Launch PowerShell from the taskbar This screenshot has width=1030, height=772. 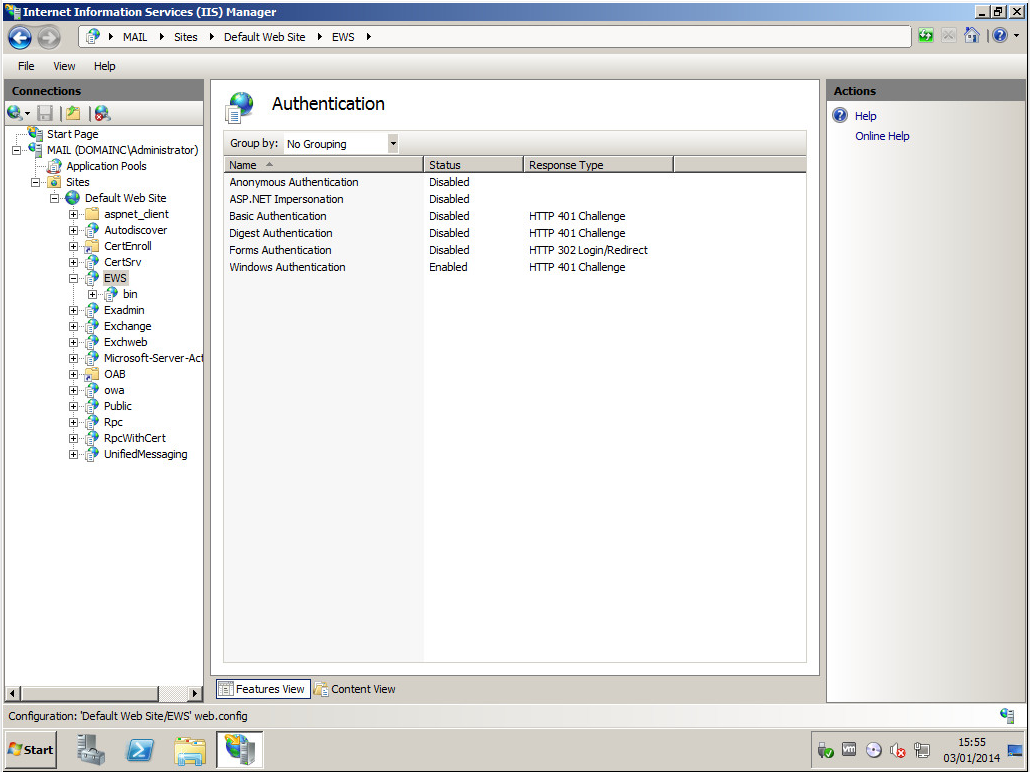coord(140,750)
